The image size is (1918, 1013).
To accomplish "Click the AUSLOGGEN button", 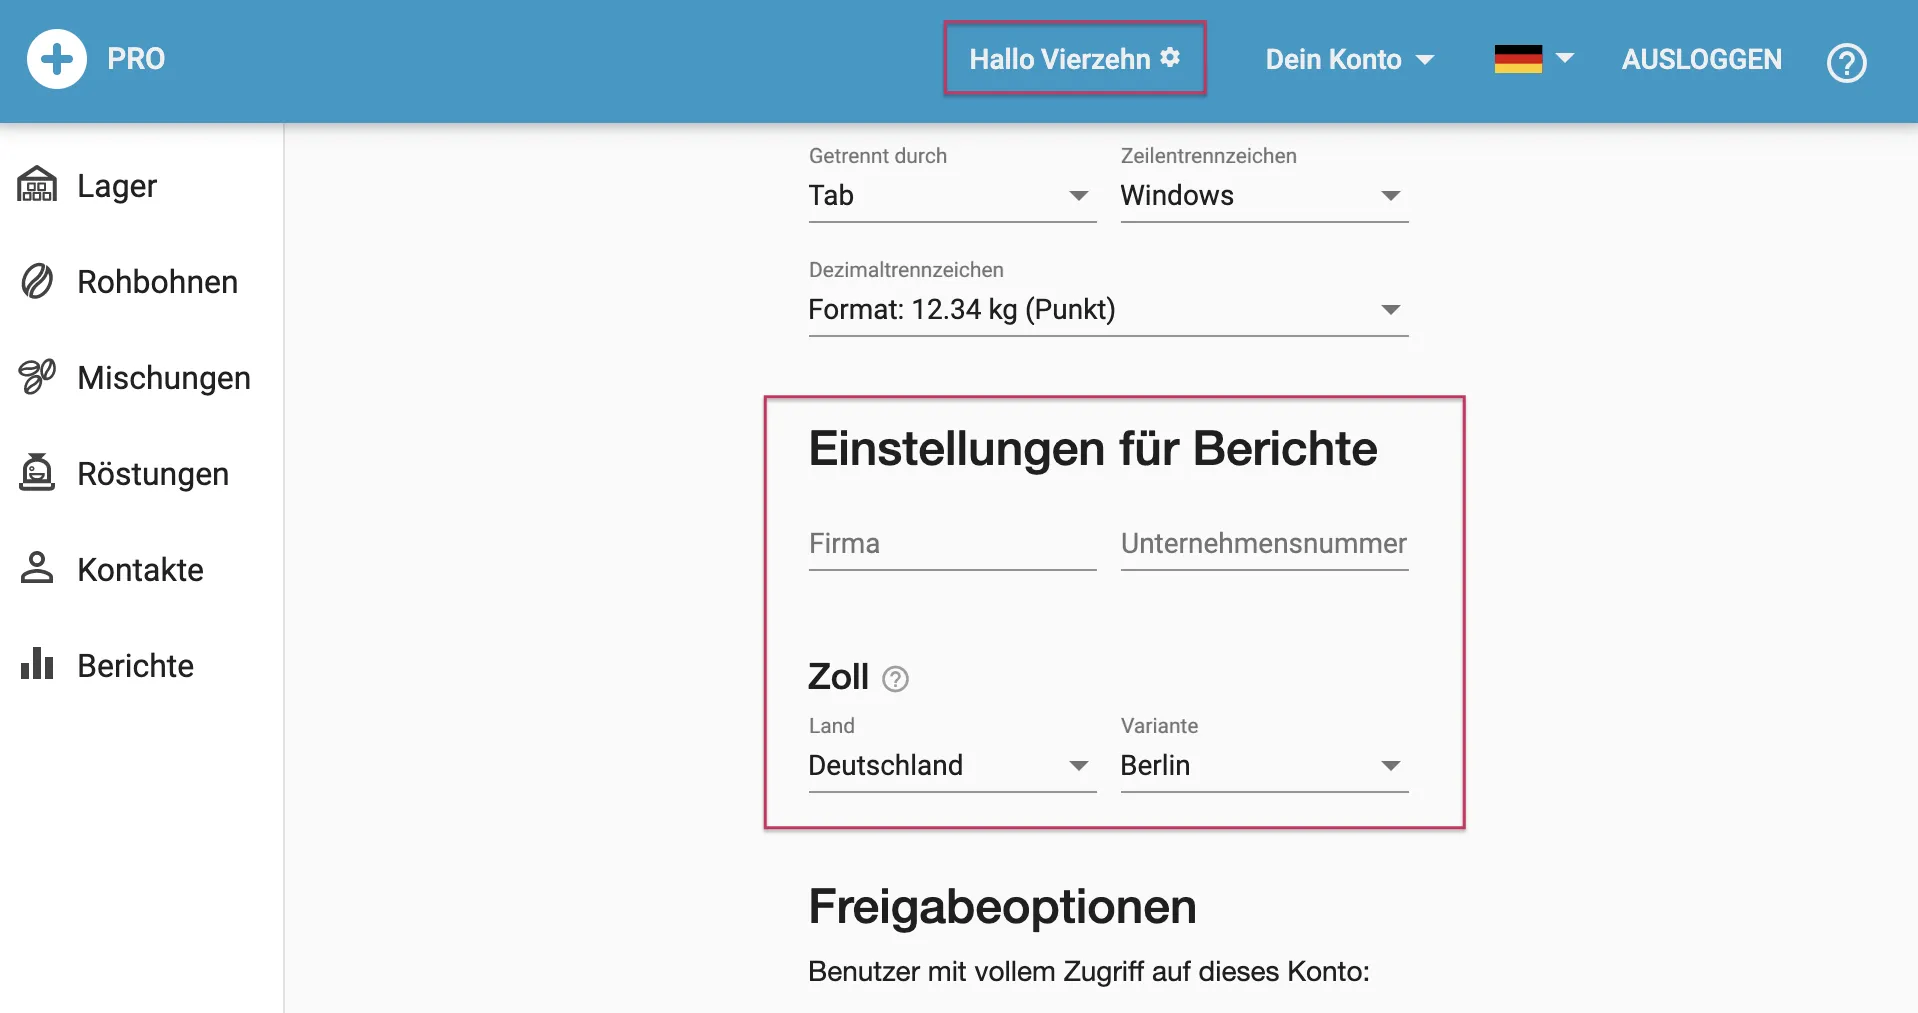I will point(1701,60).
